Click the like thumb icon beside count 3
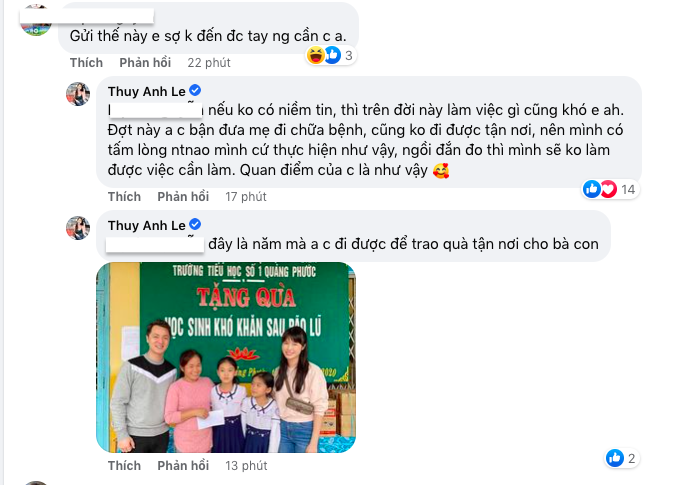The height and width of the screenshot is (485, 682). point(332,55)
